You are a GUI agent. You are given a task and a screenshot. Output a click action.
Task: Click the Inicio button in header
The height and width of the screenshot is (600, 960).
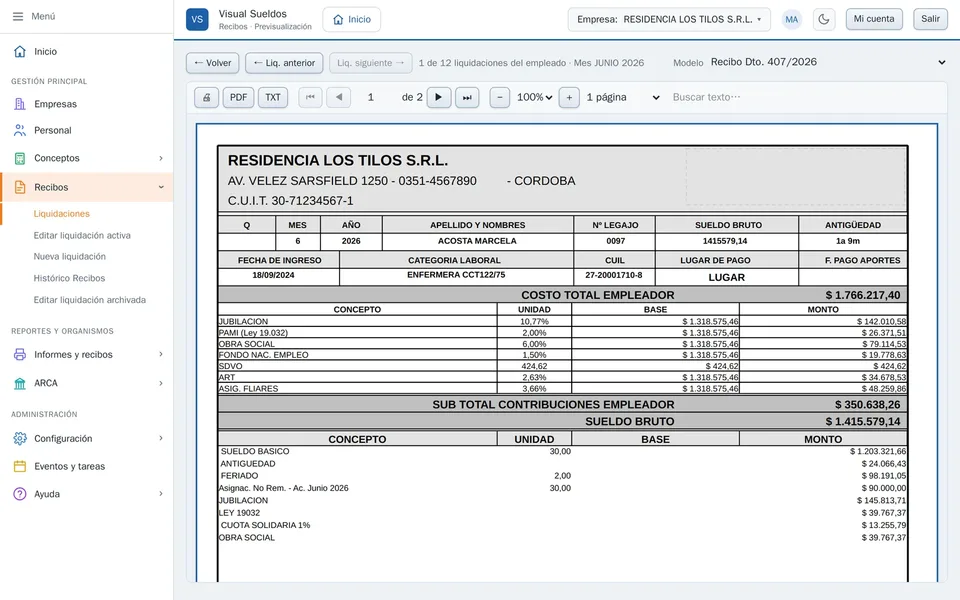(x=351, y=19)
